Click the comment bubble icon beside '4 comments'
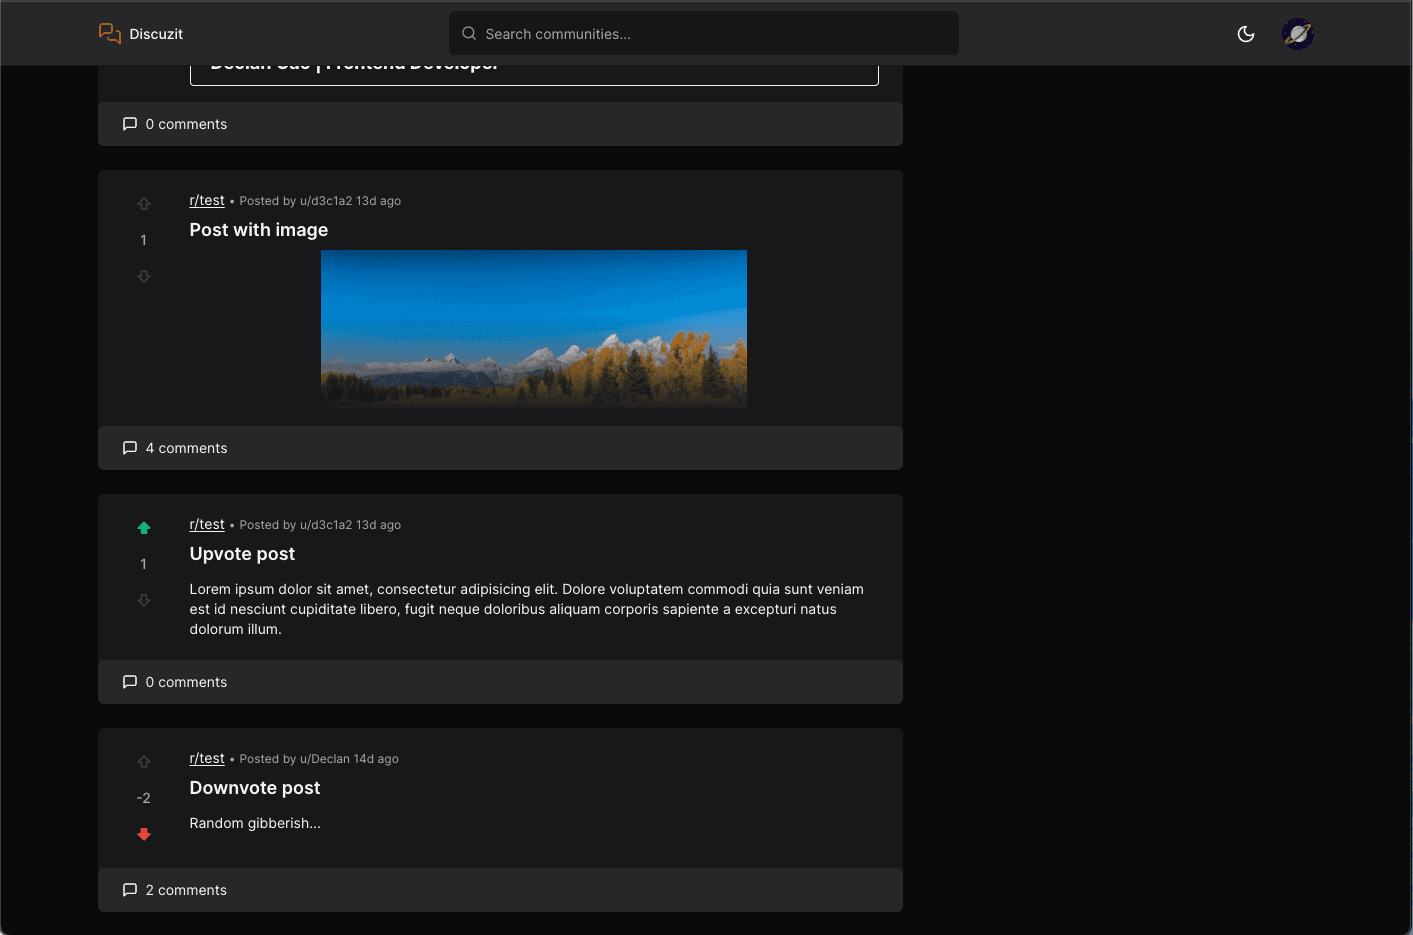This screenshot has height=935, width=1413. tap(130, 448)
